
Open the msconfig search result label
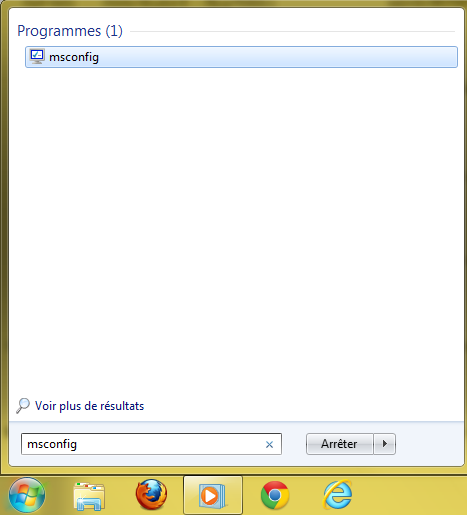pos(74,57)
